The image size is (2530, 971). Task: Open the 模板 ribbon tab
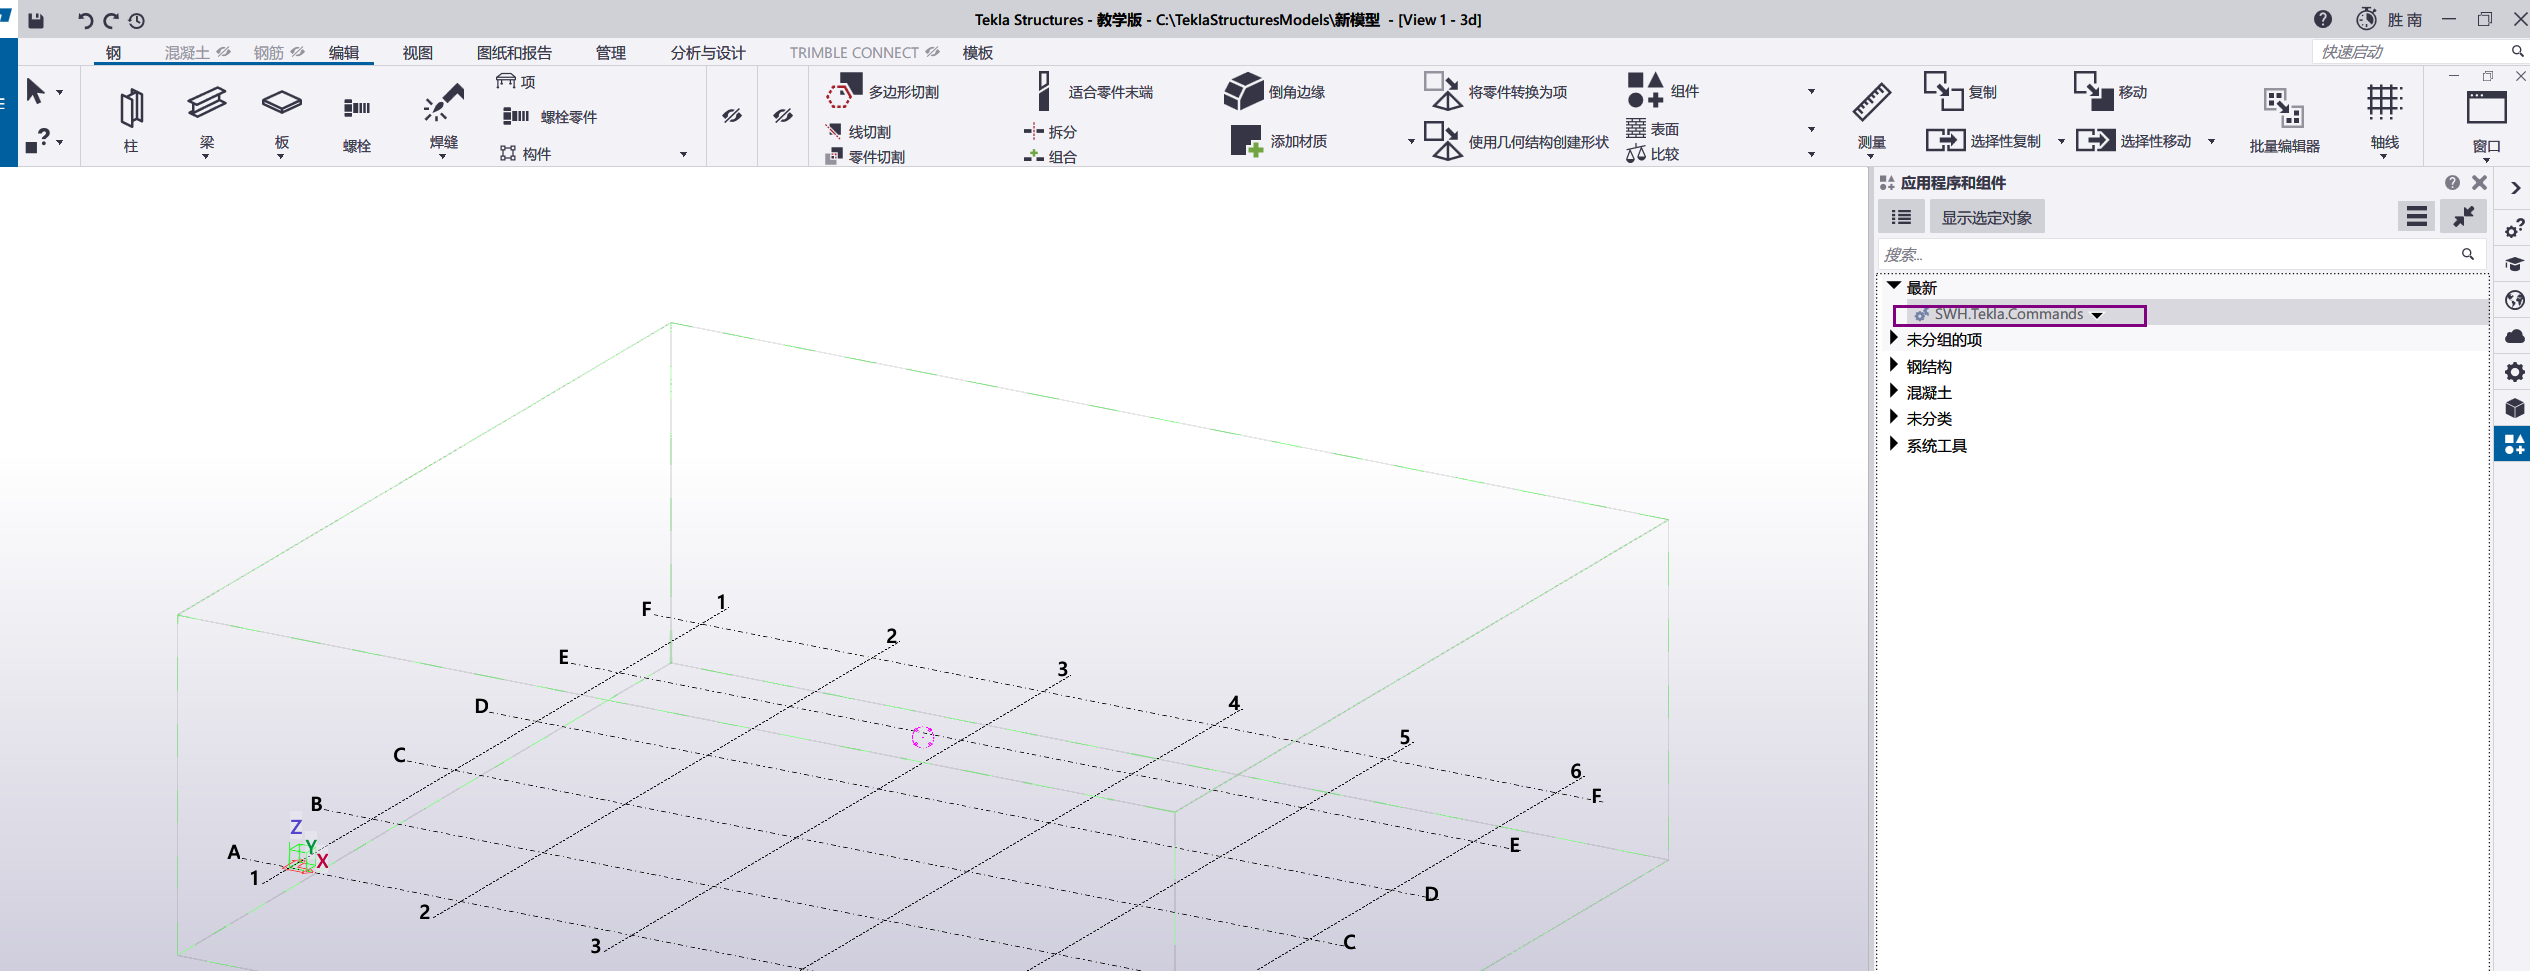[x=978, y=53]
